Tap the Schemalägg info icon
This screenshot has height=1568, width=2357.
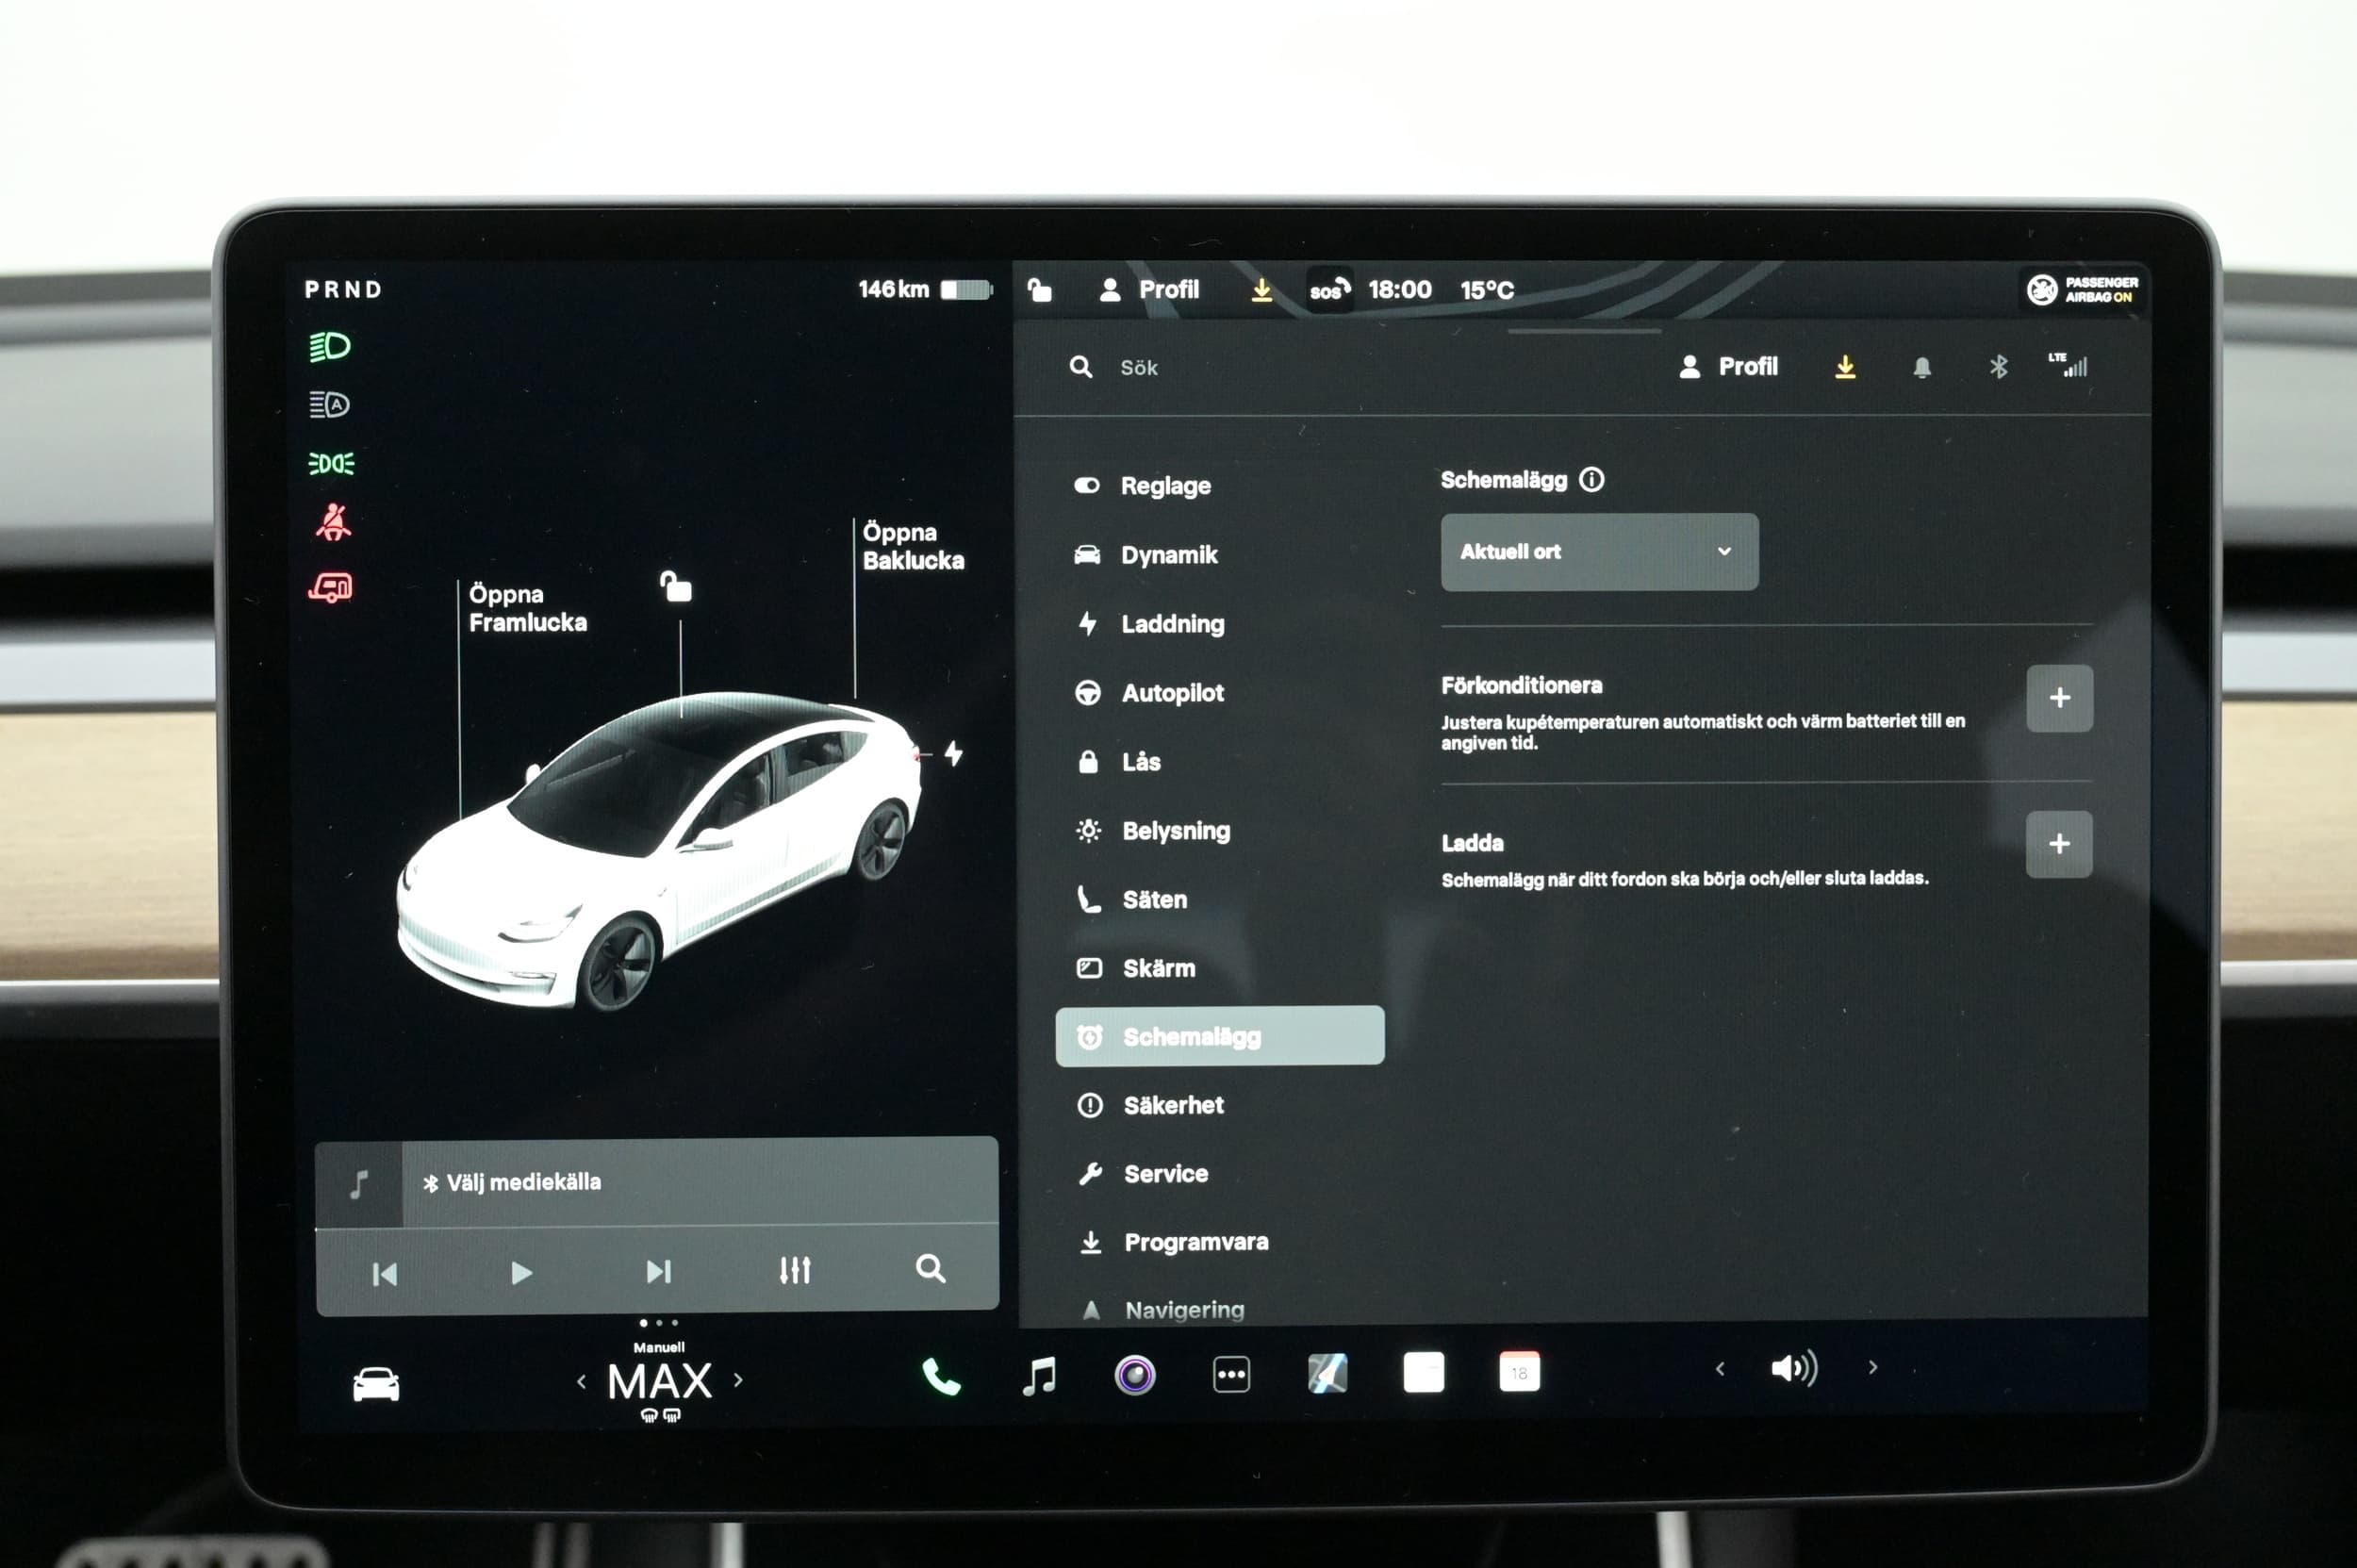pos(1591,480)
